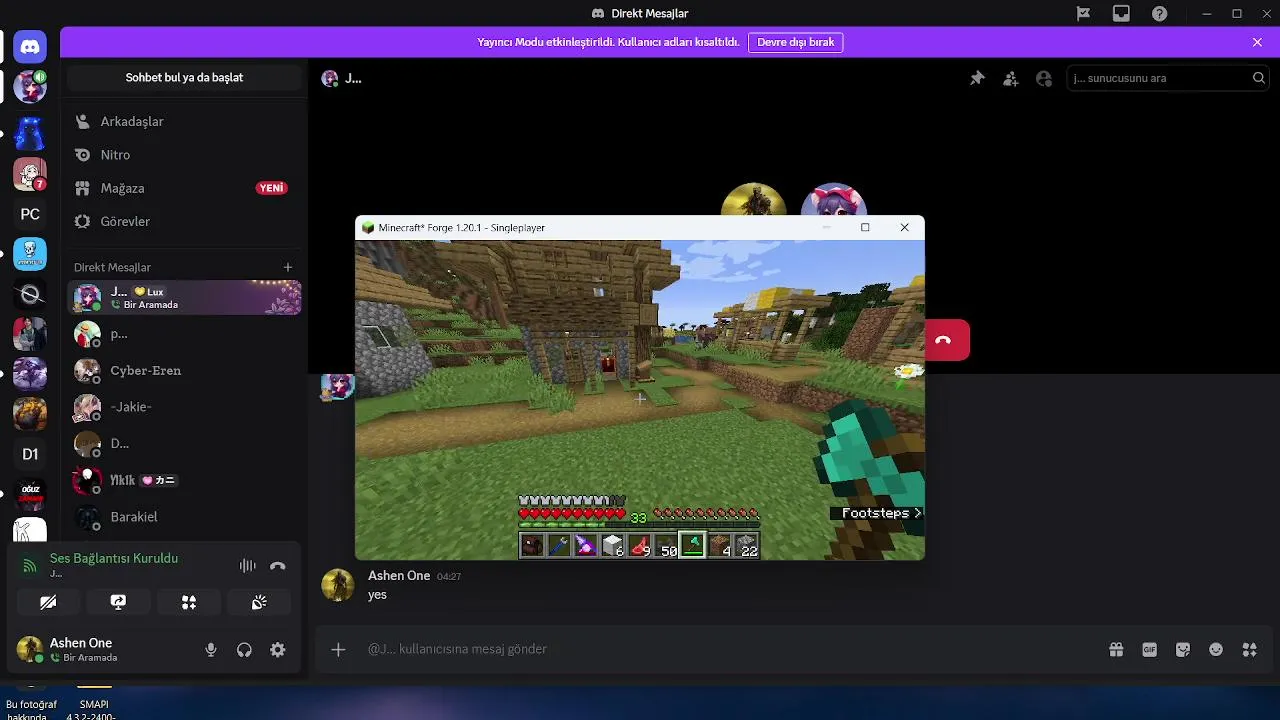
Task: Start screen share from voice panel
Action: [x=118, y=602]
